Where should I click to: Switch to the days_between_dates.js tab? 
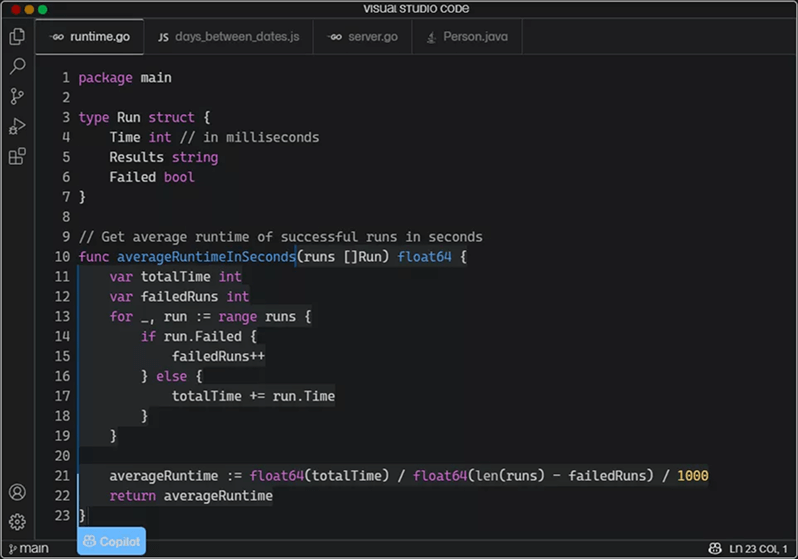[228, 37]
